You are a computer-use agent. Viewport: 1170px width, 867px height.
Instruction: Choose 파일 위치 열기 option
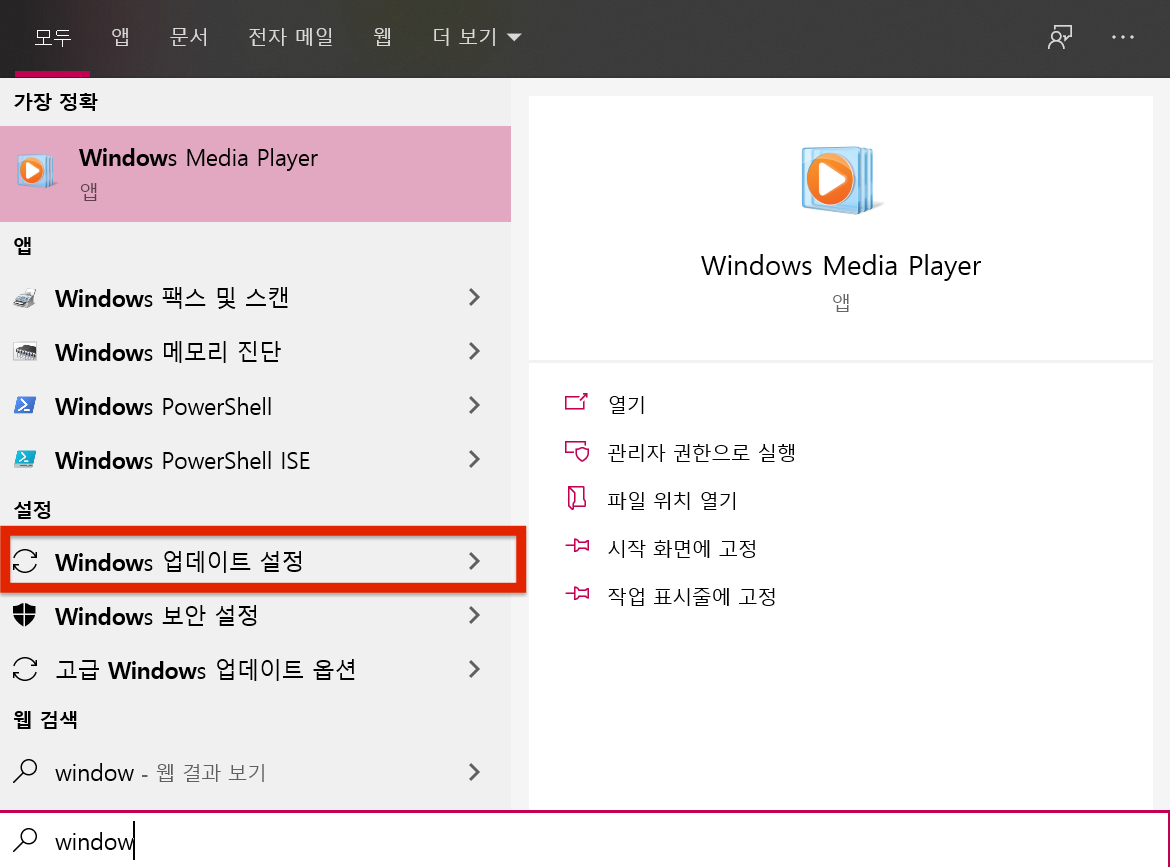coord(672,501)
